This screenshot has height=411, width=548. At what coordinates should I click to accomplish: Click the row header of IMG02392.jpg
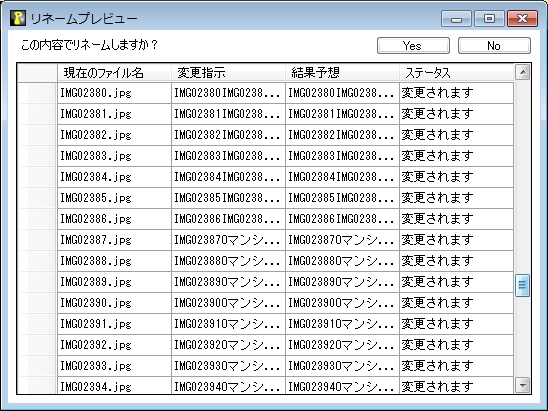[x=37, y=345]
